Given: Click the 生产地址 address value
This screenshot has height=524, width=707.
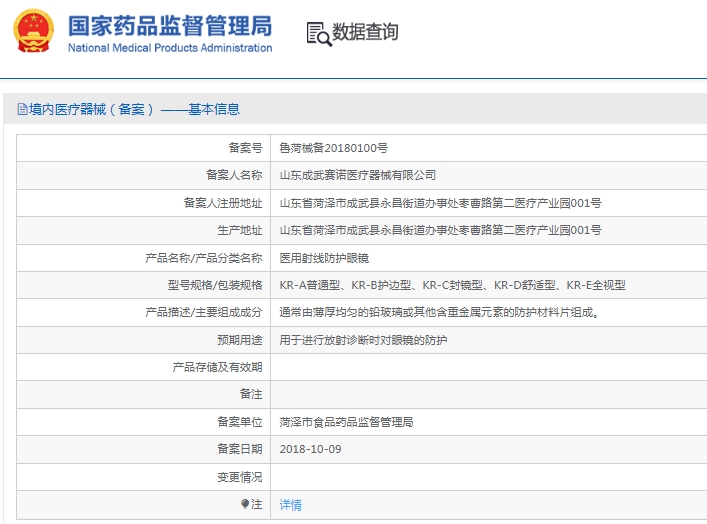Looking at the screenshot, I should coord(441,230).
